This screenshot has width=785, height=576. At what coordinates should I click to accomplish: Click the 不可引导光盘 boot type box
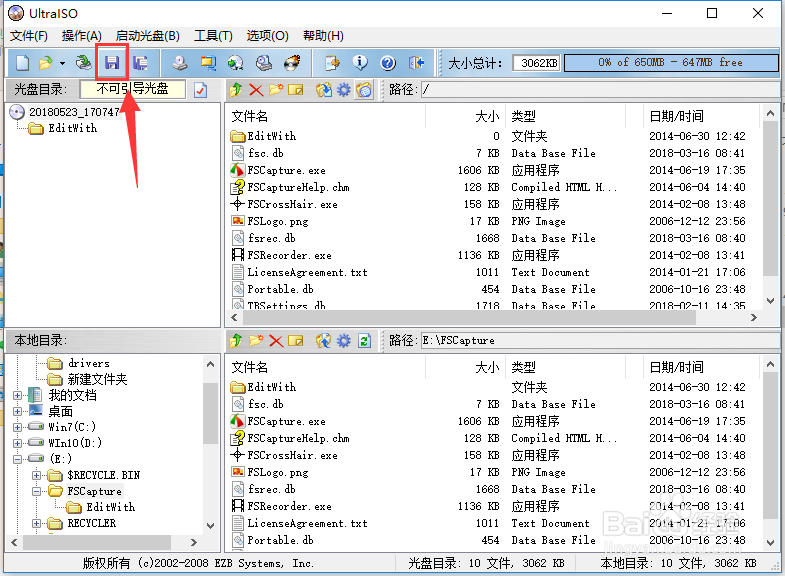click(x=133, y=89)
